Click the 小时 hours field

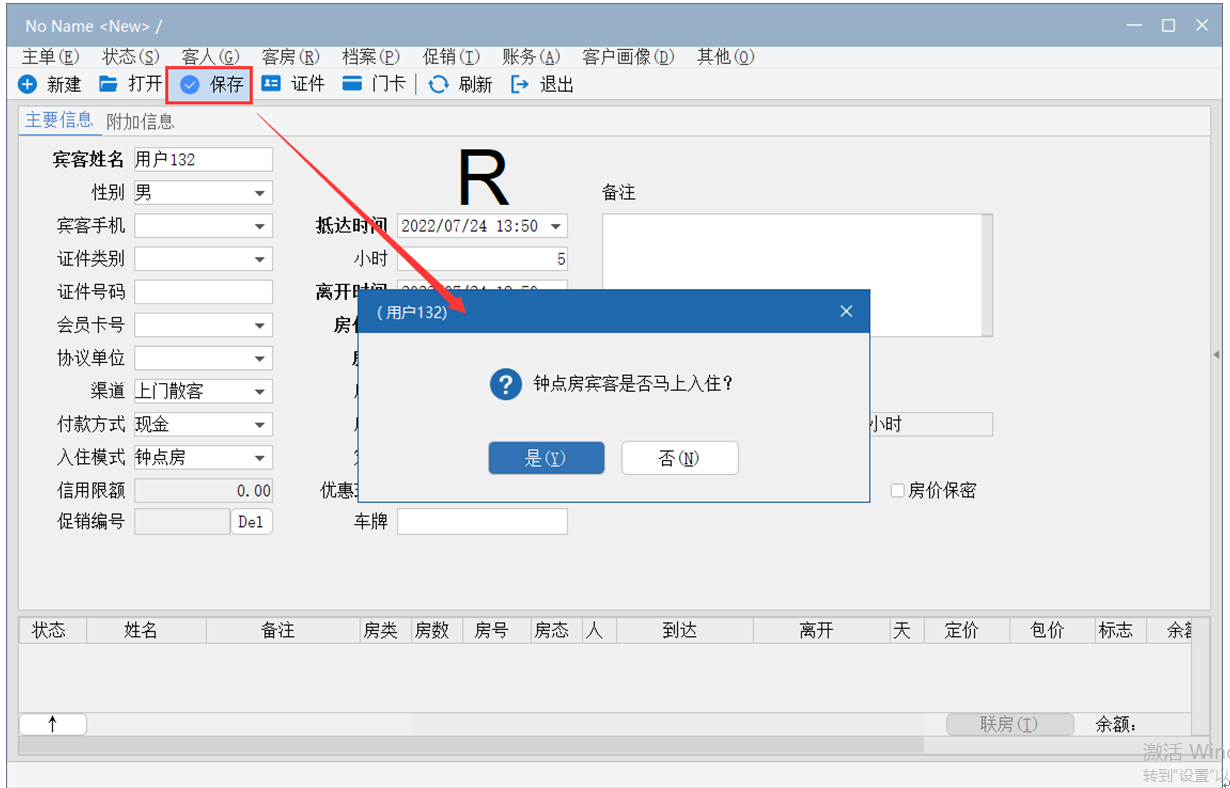coord(482,259)
